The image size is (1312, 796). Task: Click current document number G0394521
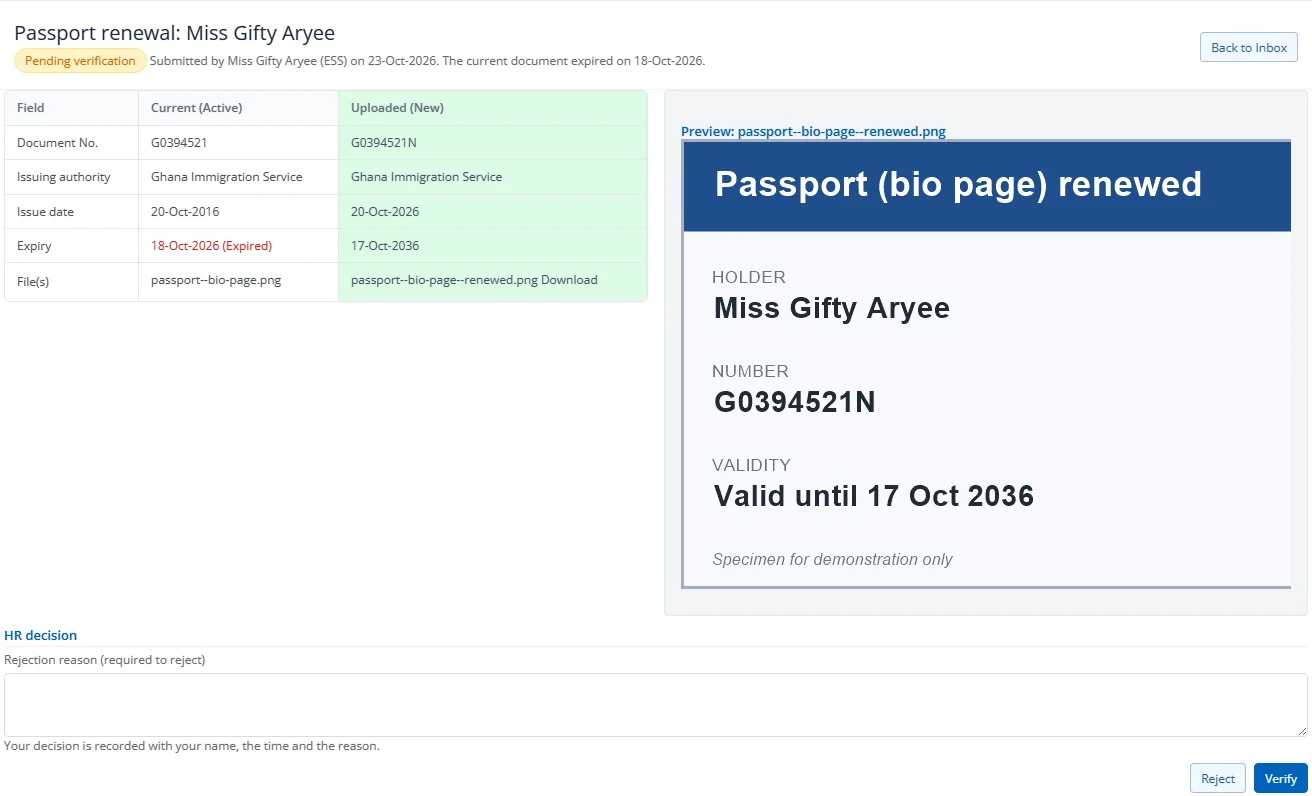179,143
